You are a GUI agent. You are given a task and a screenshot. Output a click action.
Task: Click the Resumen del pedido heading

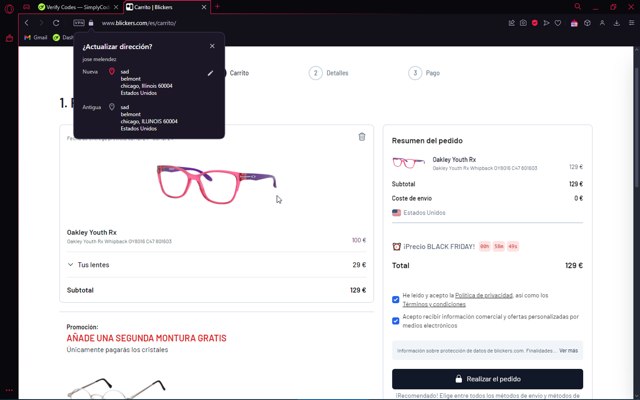click(427, 140)
